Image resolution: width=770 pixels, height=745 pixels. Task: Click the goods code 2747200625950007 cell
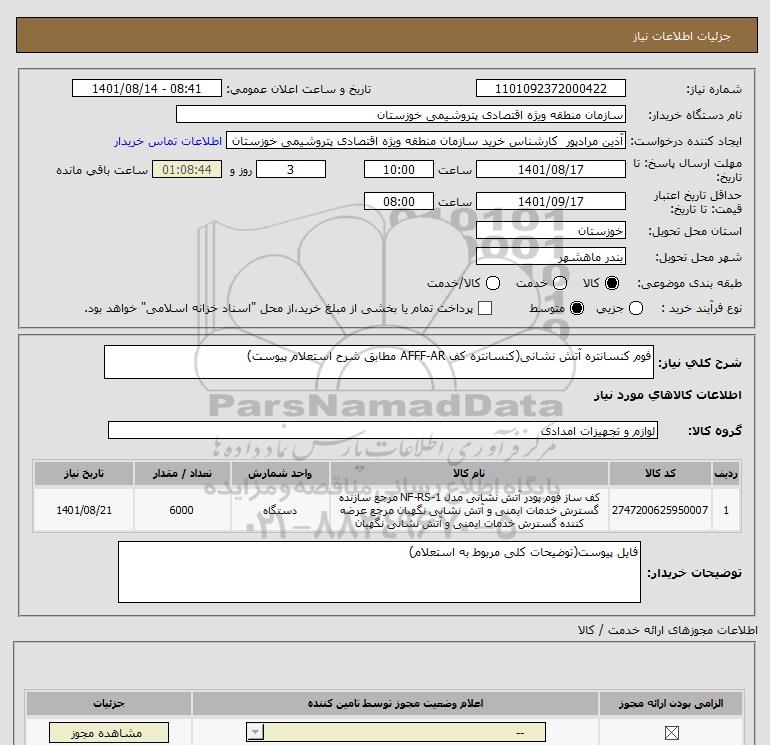click(x=660, y=510)
